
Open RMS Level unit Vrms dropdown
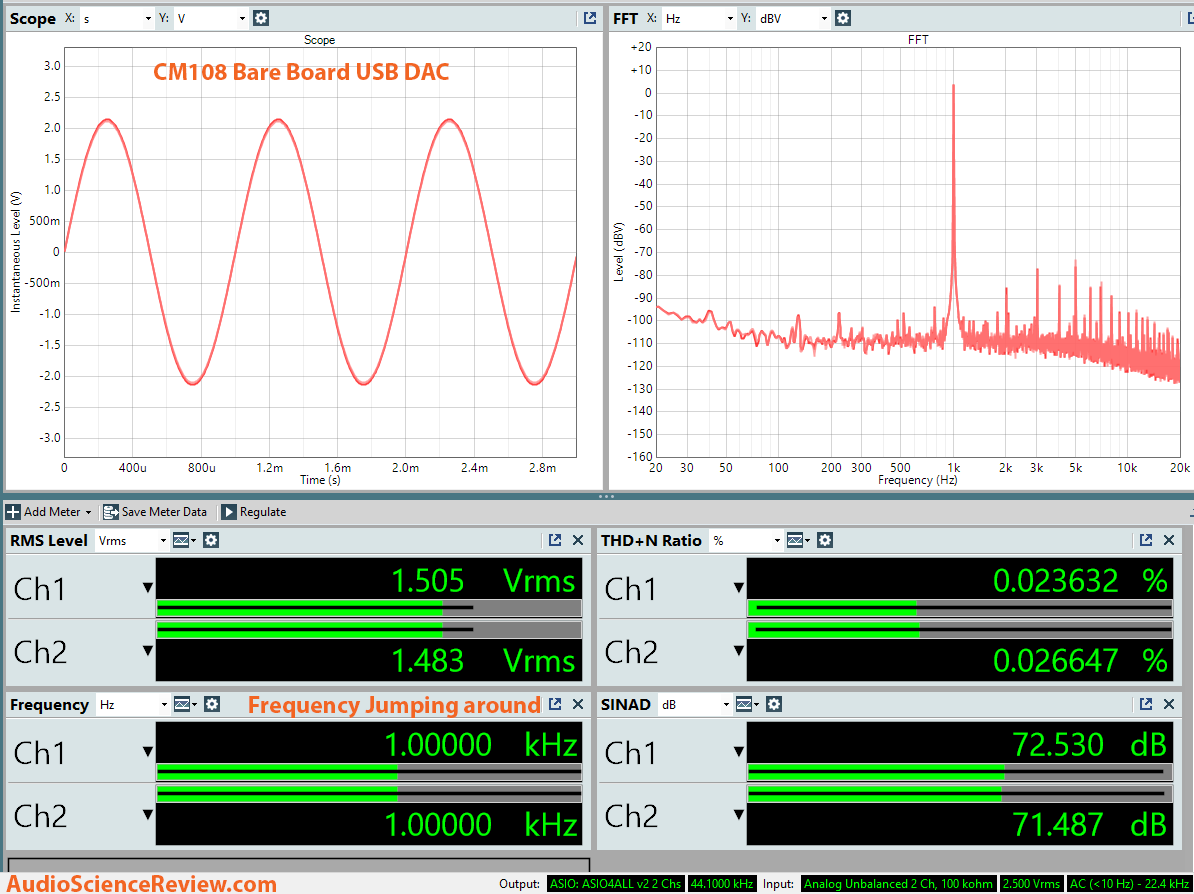pyautogui.click(x=132, y=541)
